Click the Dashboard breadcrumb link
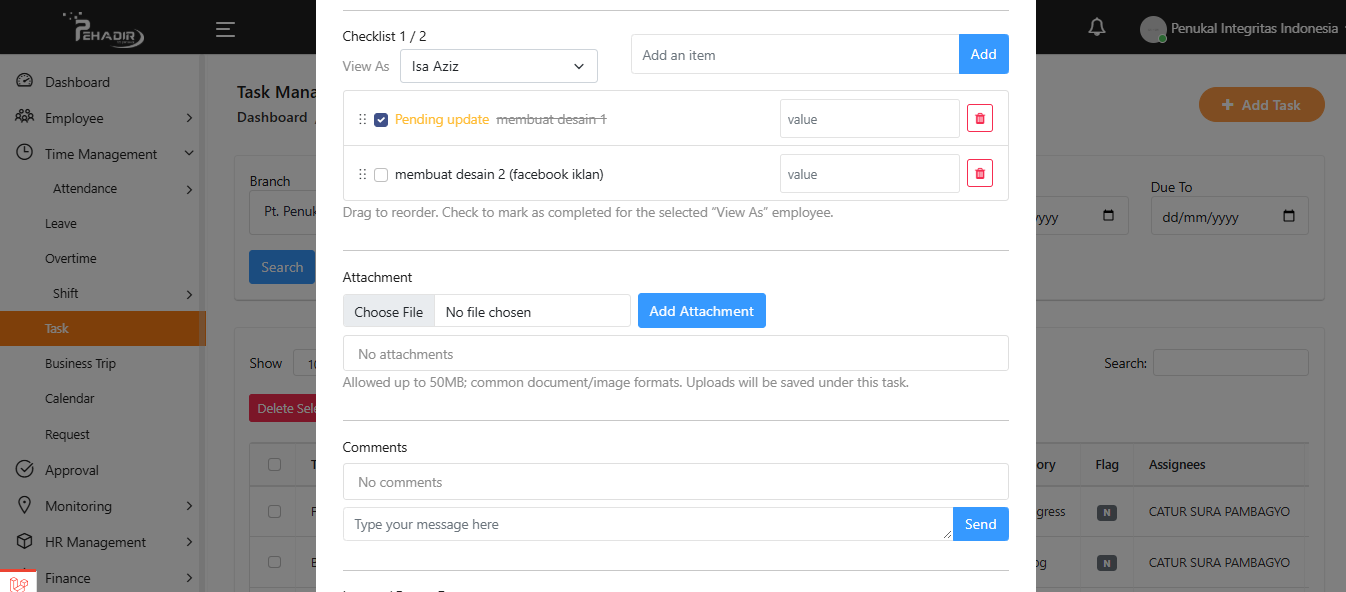 (272, 117)
